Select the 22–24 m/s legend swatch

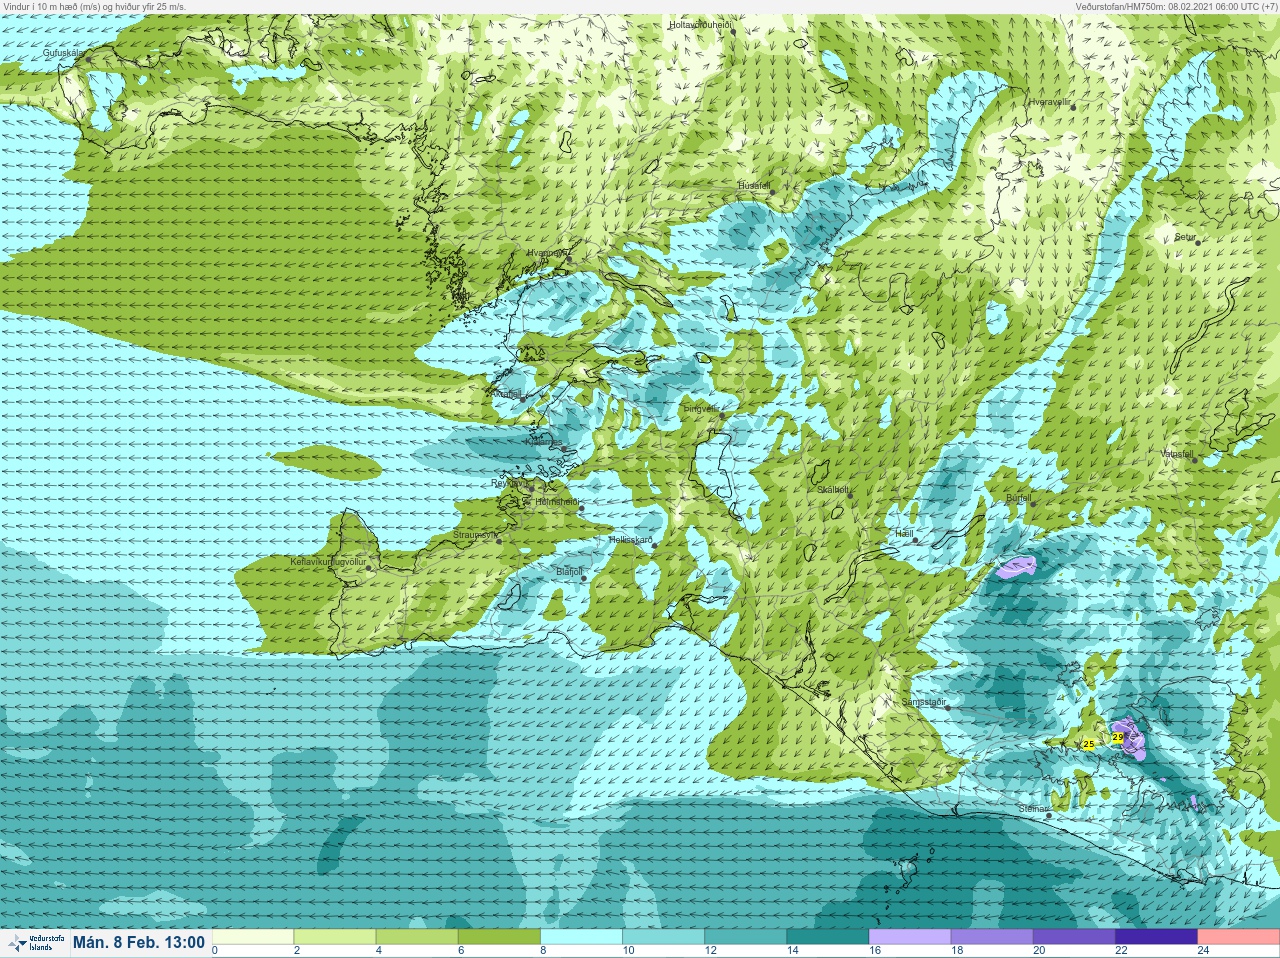click(1156, 937)
